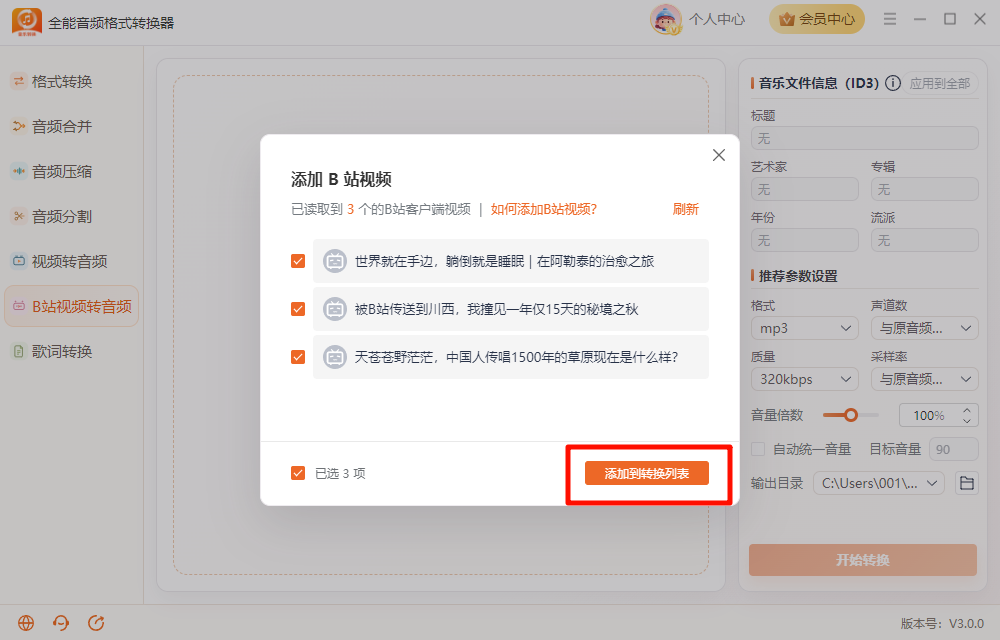This screenshot has height=640, width=1000.
Task: Open the 声道数 dropdown
Action: (x=925, y=328)
